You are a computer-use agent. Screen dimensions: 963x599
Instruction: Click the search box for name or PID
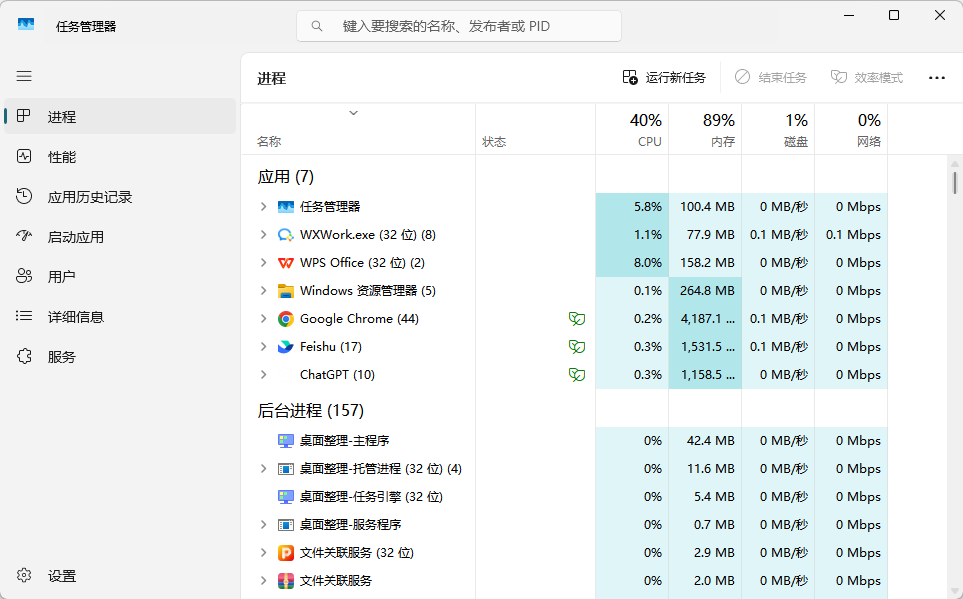459,26
